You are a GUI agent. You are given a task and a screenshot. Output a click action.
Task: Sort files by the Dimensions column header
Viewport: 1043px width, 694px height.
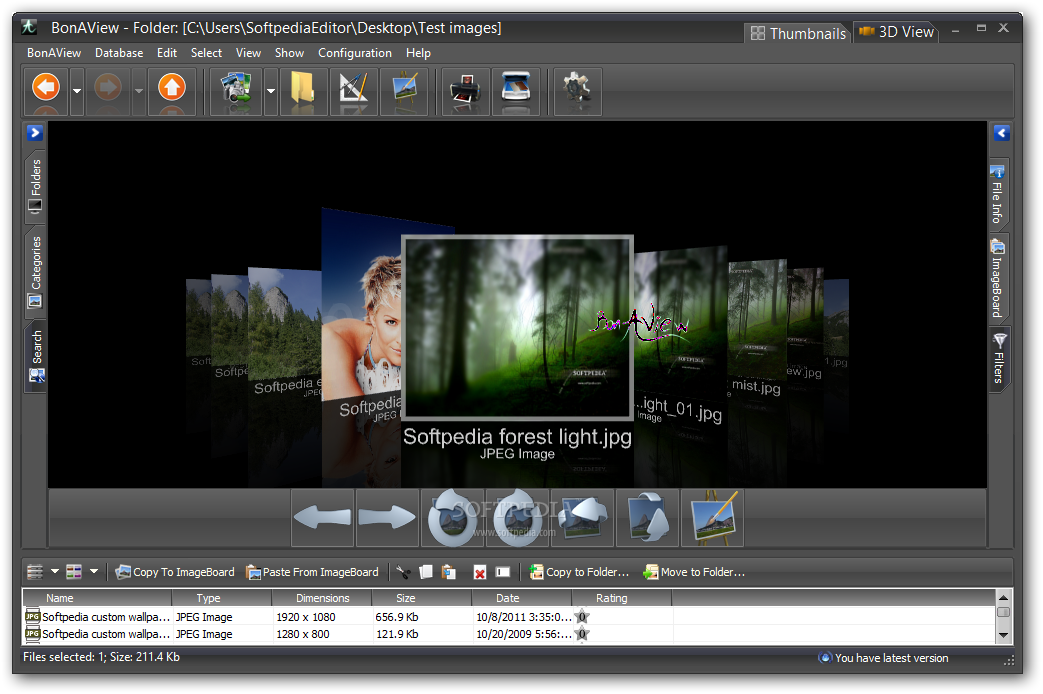322,598
